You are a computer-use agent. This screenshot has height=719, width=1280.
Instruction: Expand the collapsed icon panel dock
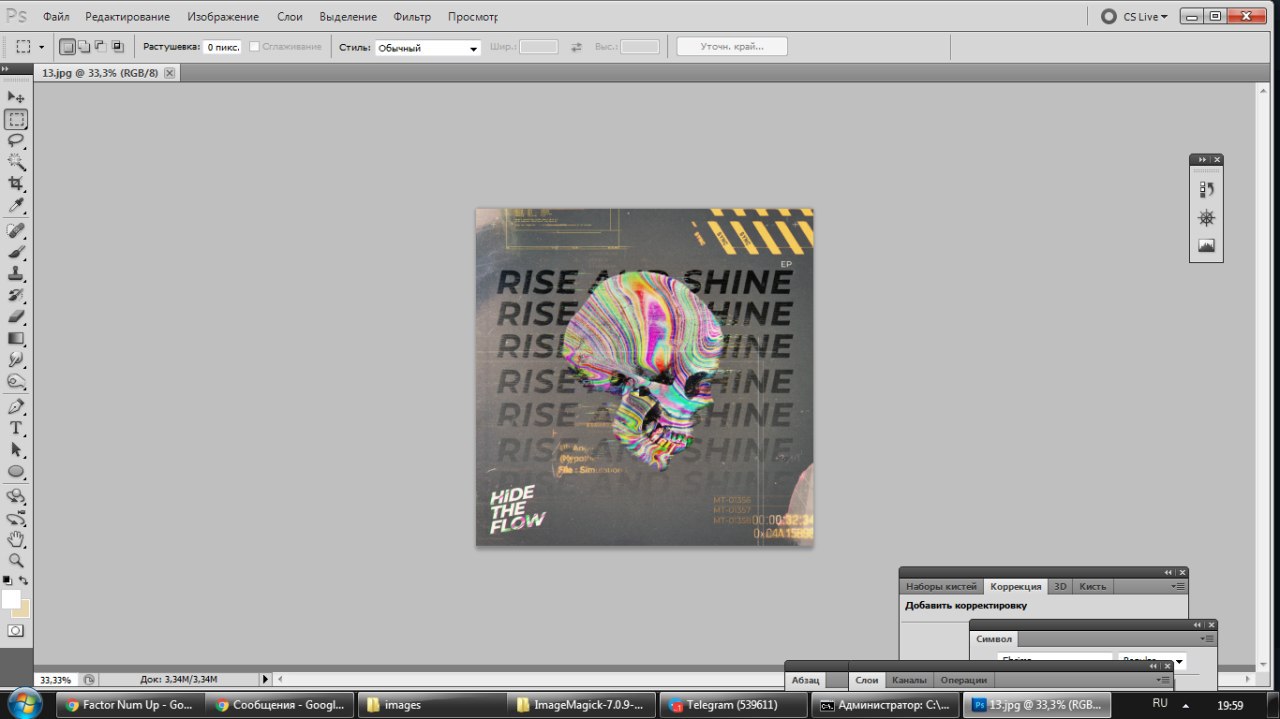click(1201, 160)
